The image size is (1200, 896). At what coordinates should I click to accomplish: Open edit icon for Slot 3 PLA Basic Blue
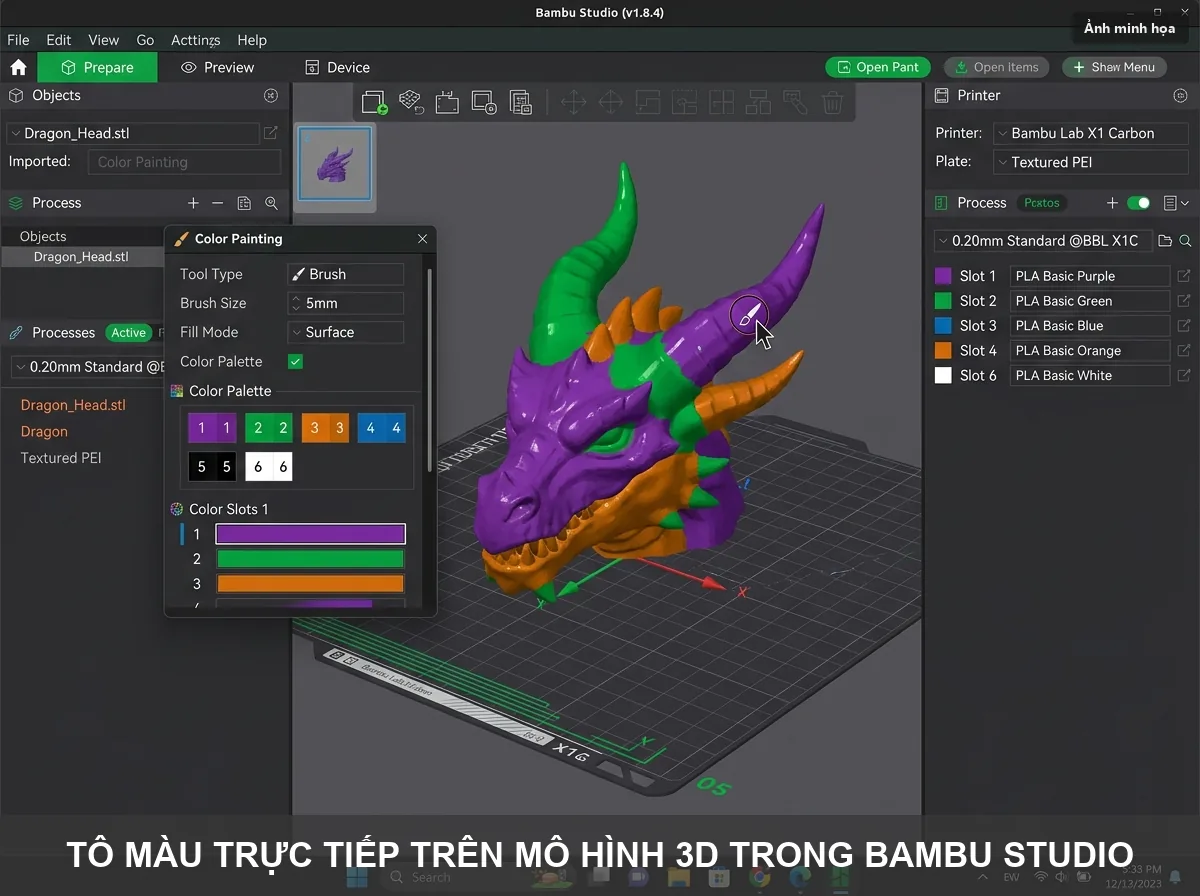click(1184, 326)
